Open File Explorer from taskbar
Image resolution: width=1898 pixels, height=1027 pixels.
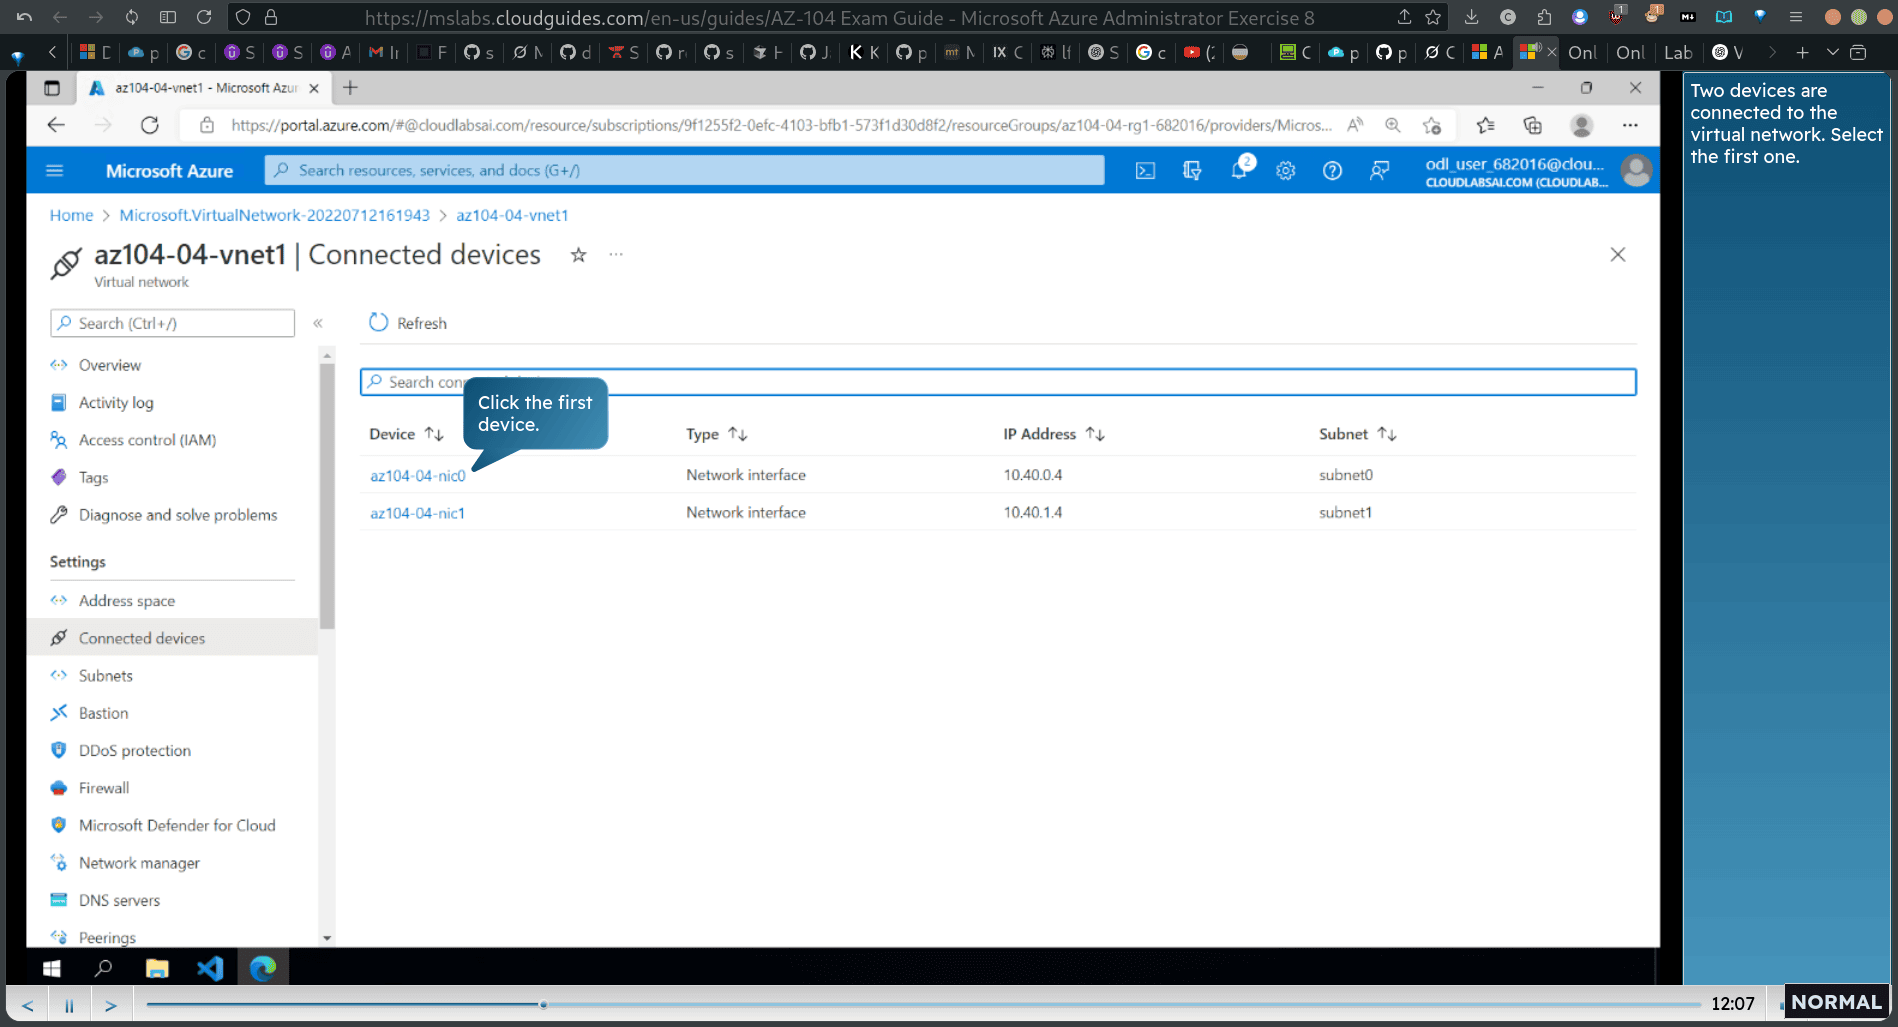pos(157,968)
